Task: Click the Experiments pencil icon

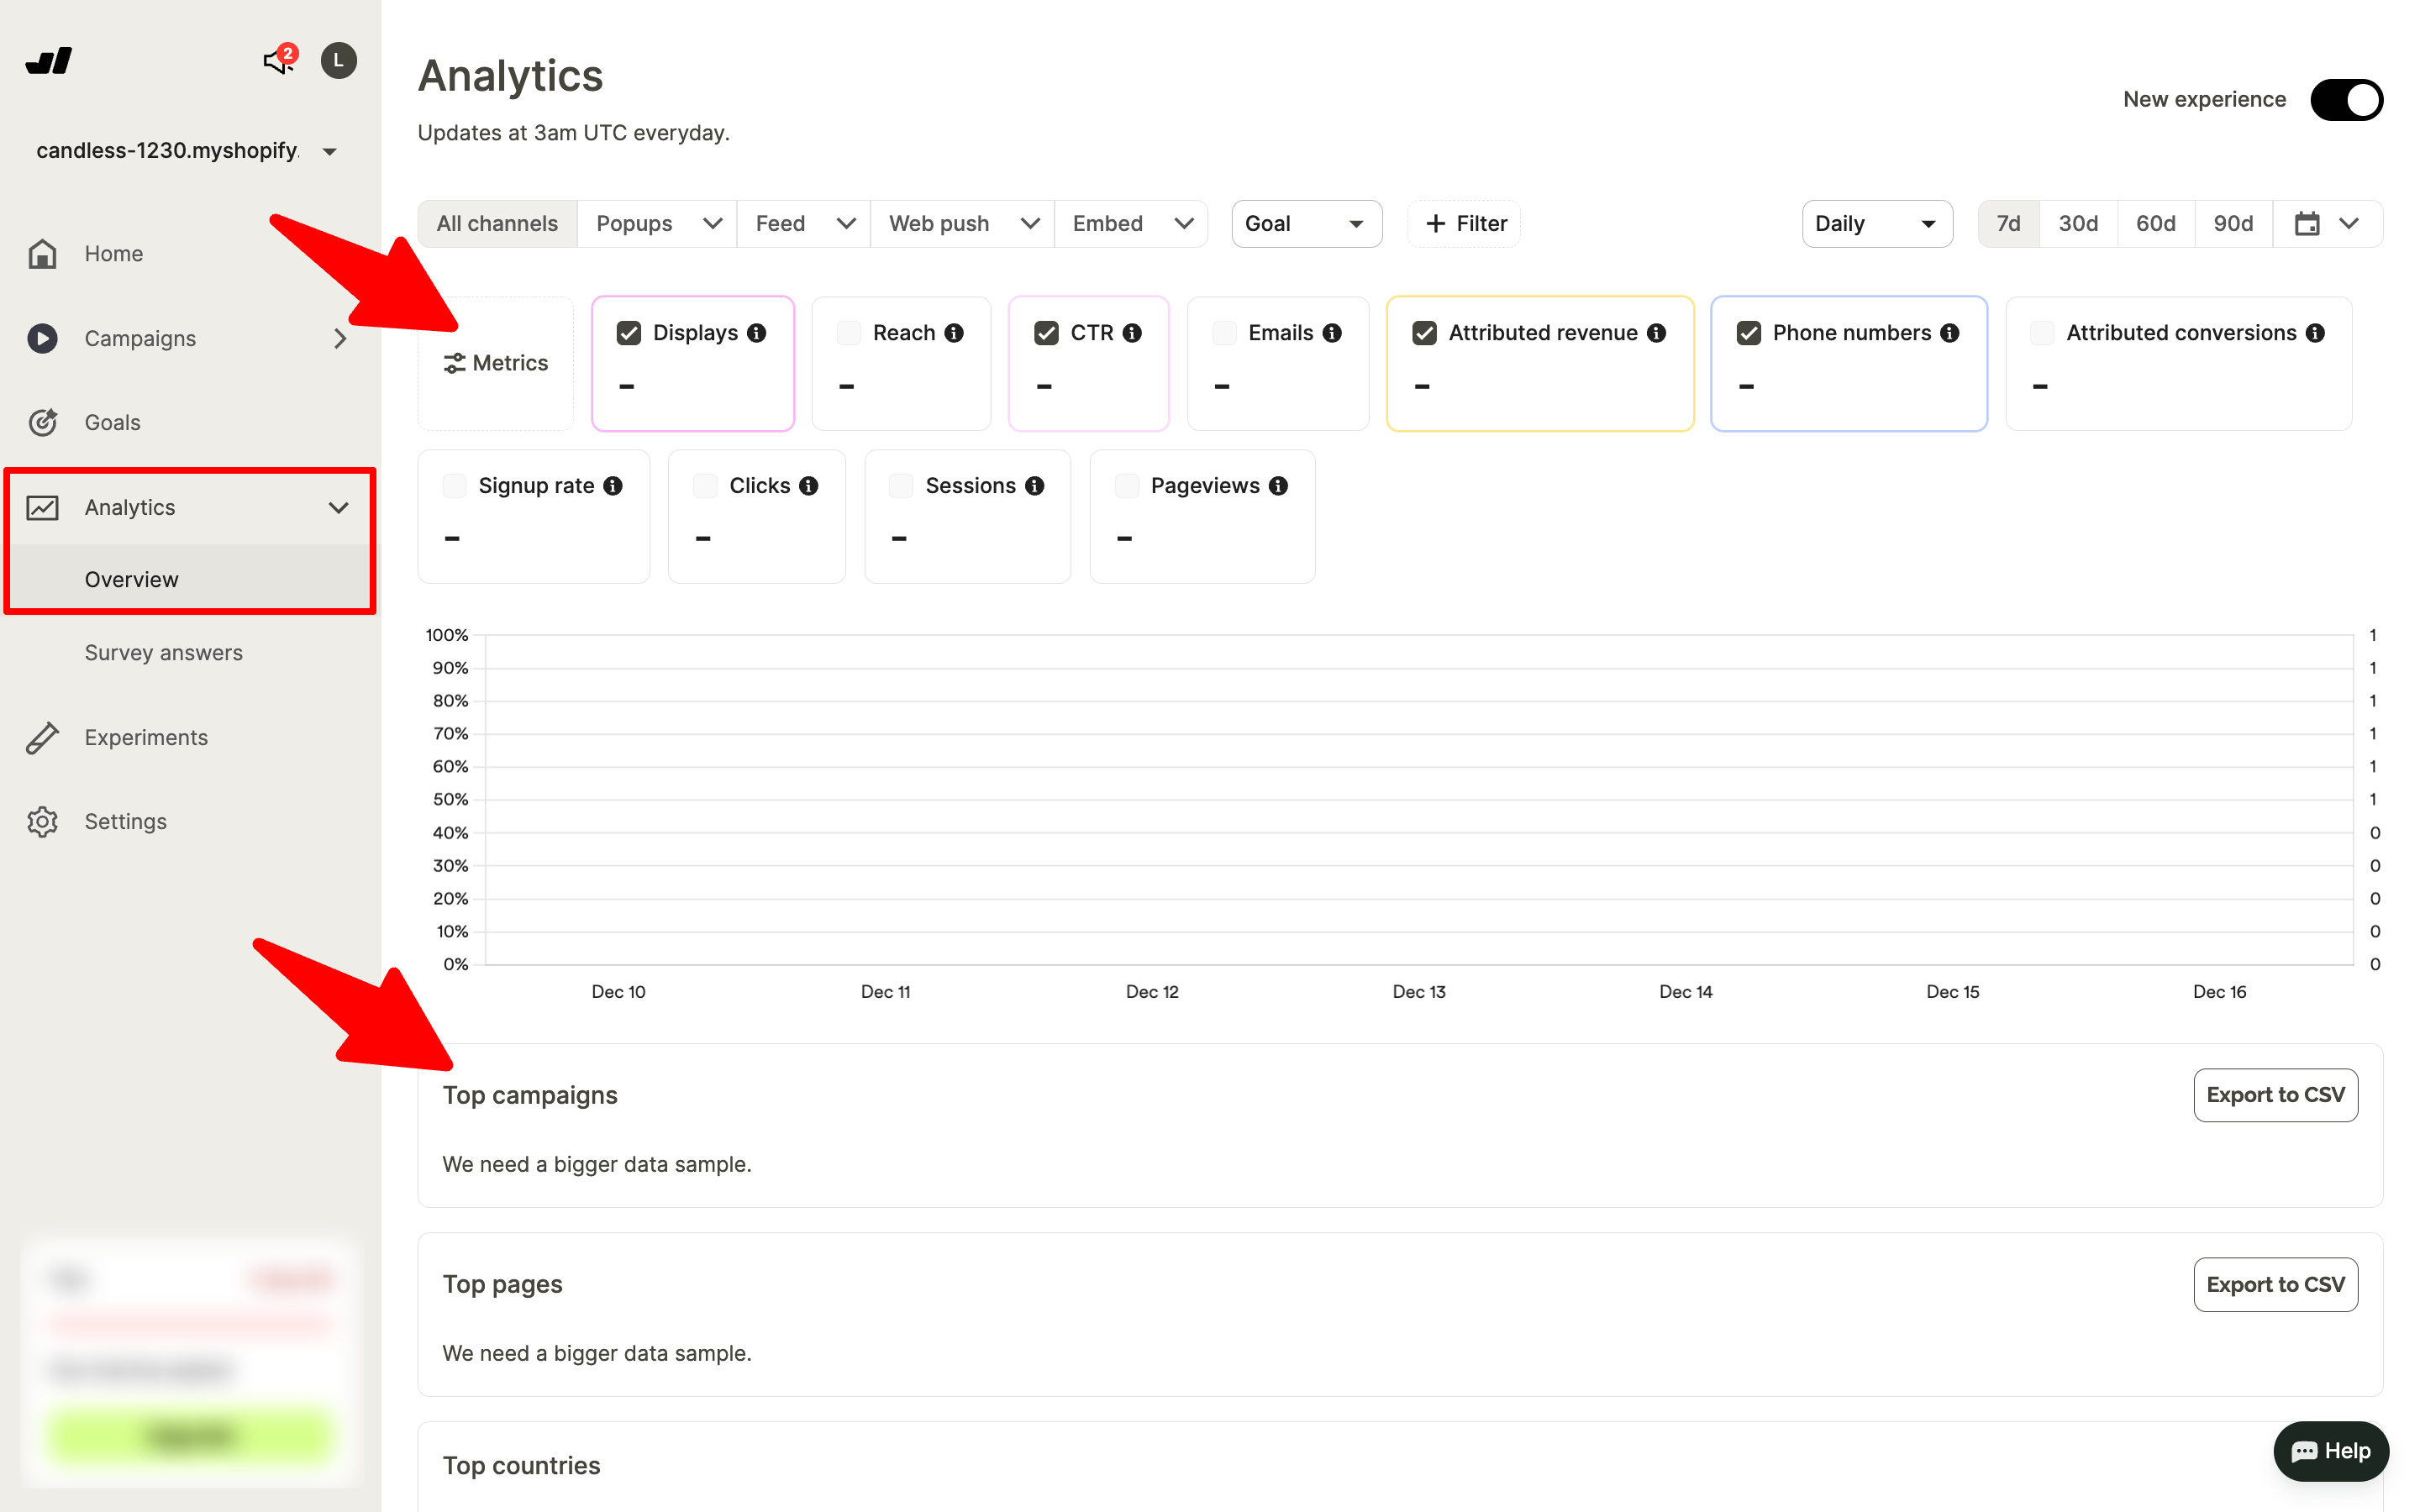Action: point(42,738)
